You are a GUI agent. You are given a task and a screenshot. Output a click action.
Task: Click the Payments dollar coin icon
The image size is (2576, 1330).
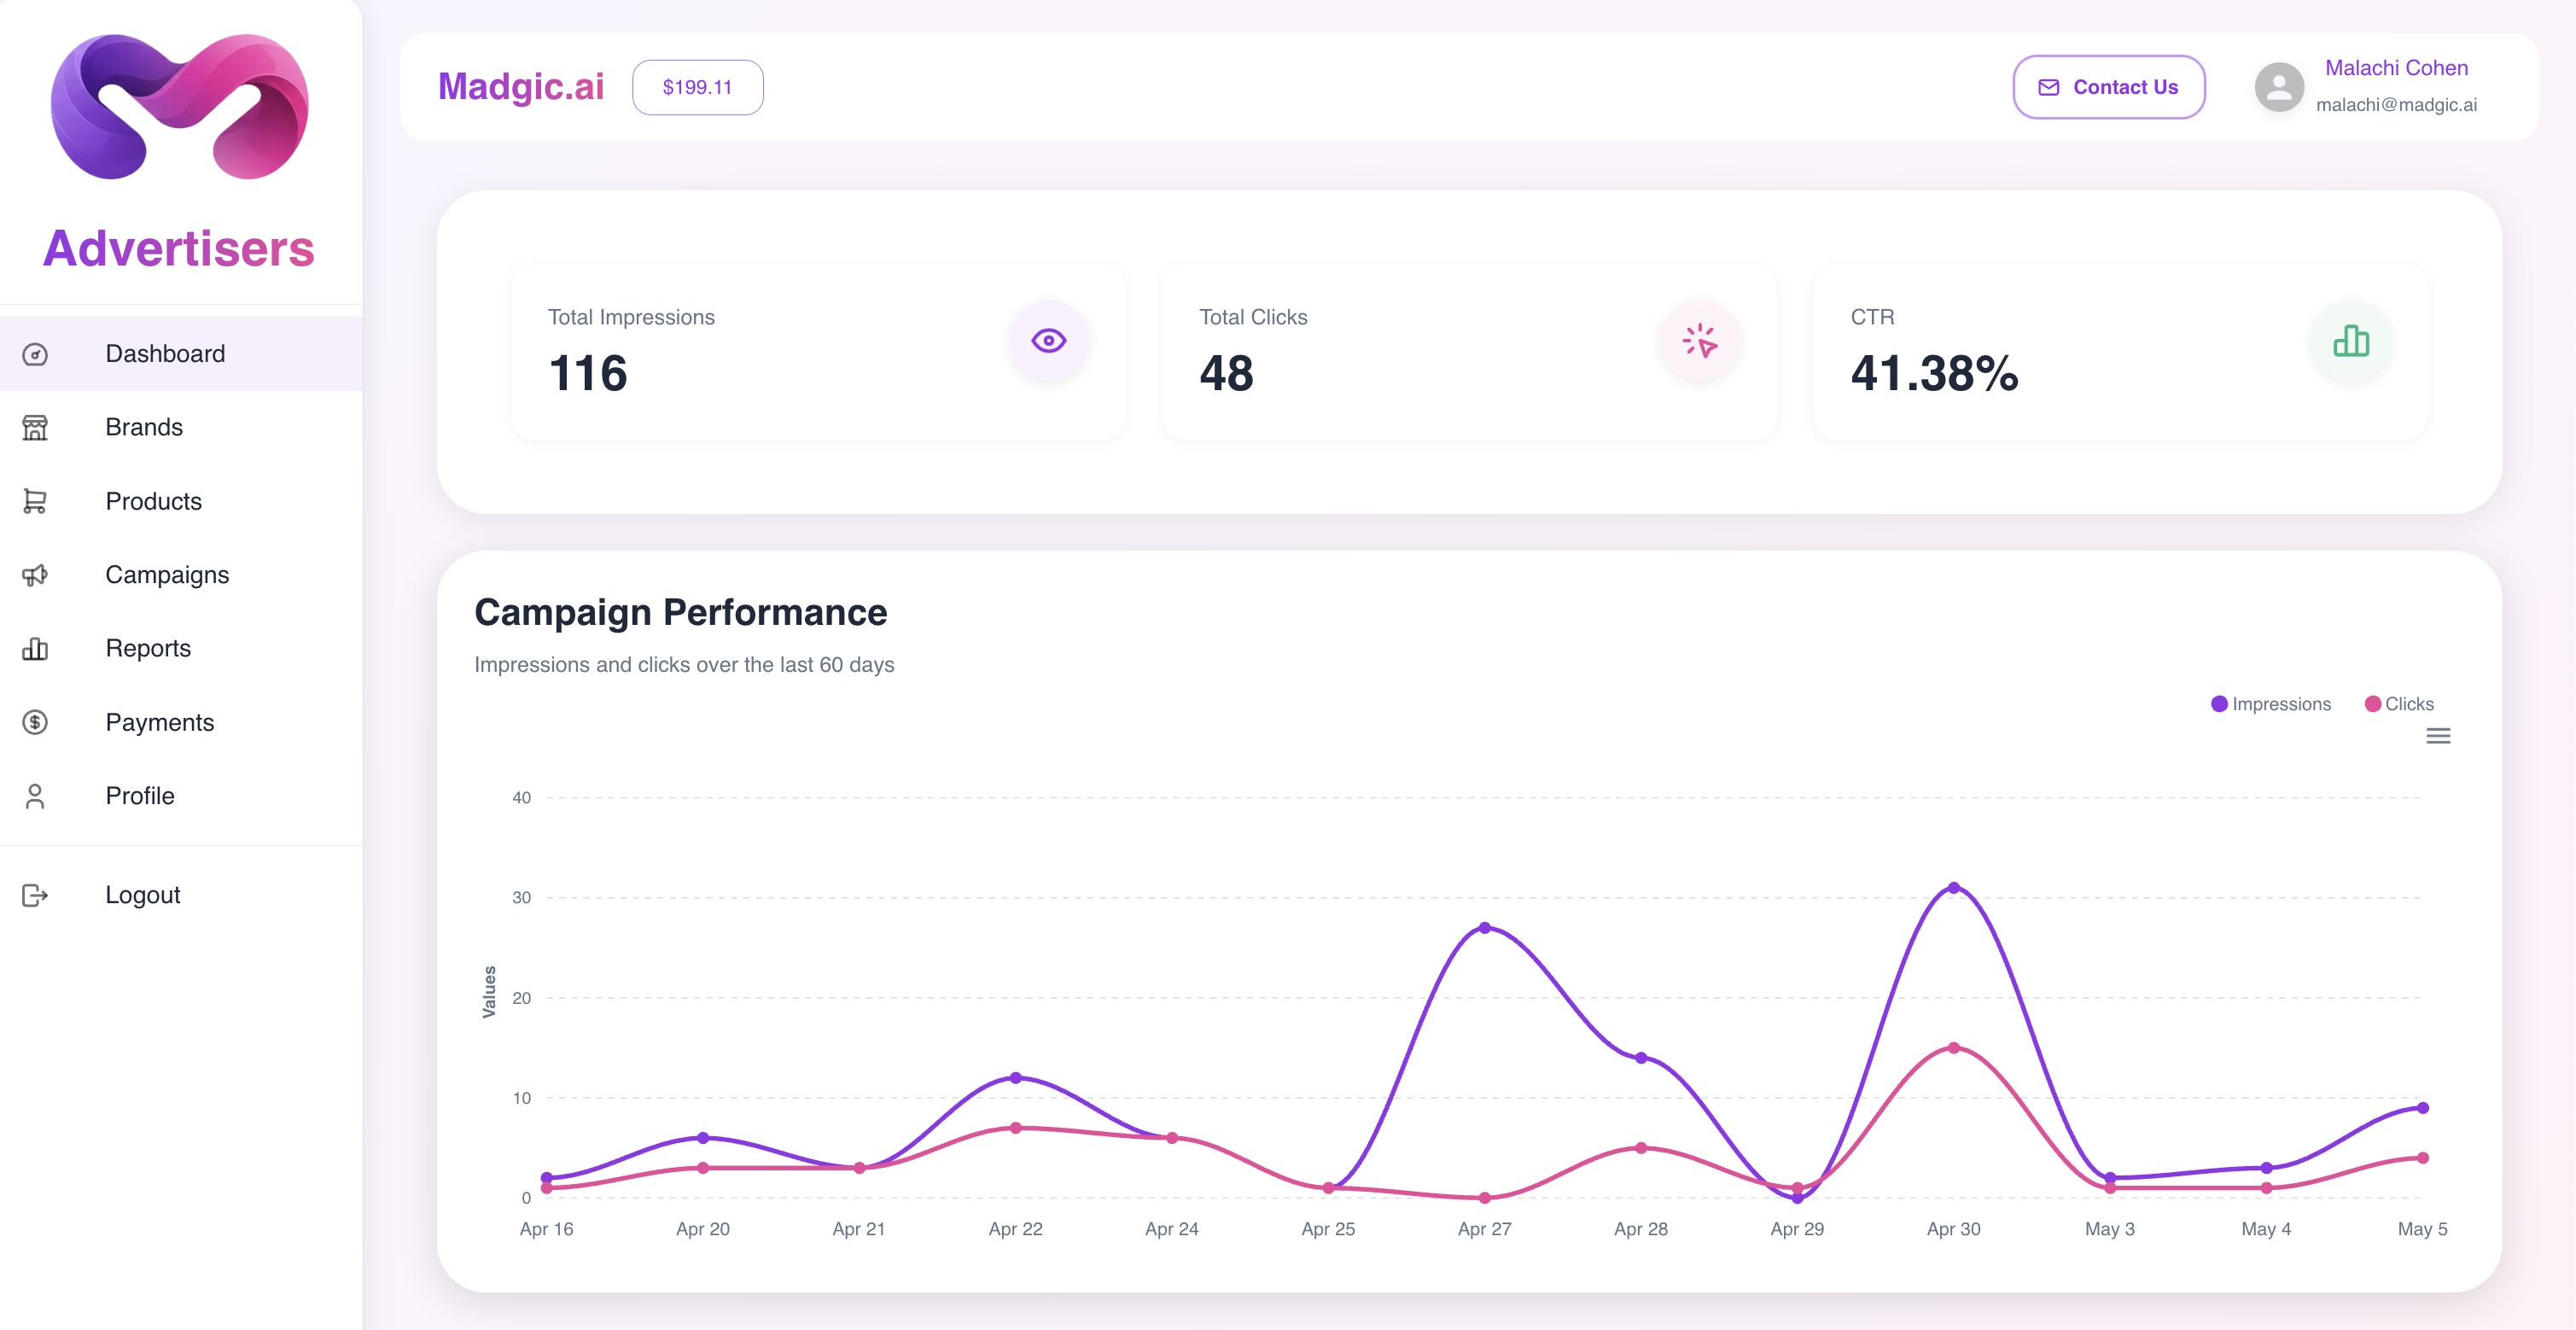click(x=35, y=722)
